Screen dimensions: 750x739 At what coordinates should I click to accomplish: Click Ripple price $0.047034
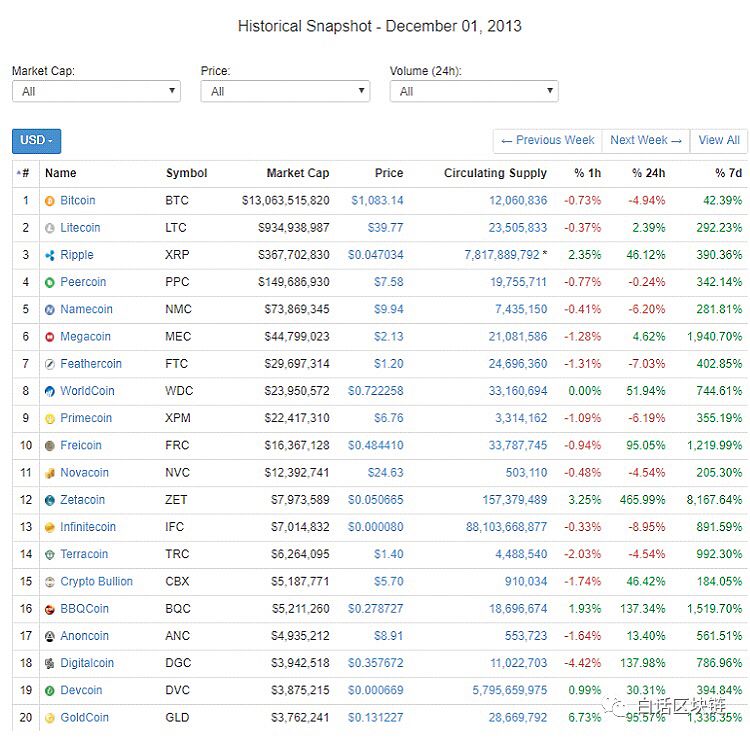pos(375,255)
